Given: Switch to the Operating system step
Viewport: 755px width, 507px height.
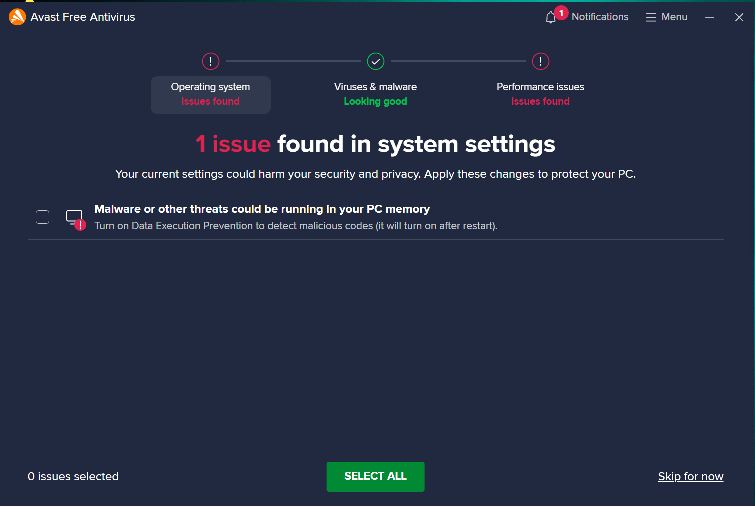Looking at the screenshot, I should (x=210, y=94).
